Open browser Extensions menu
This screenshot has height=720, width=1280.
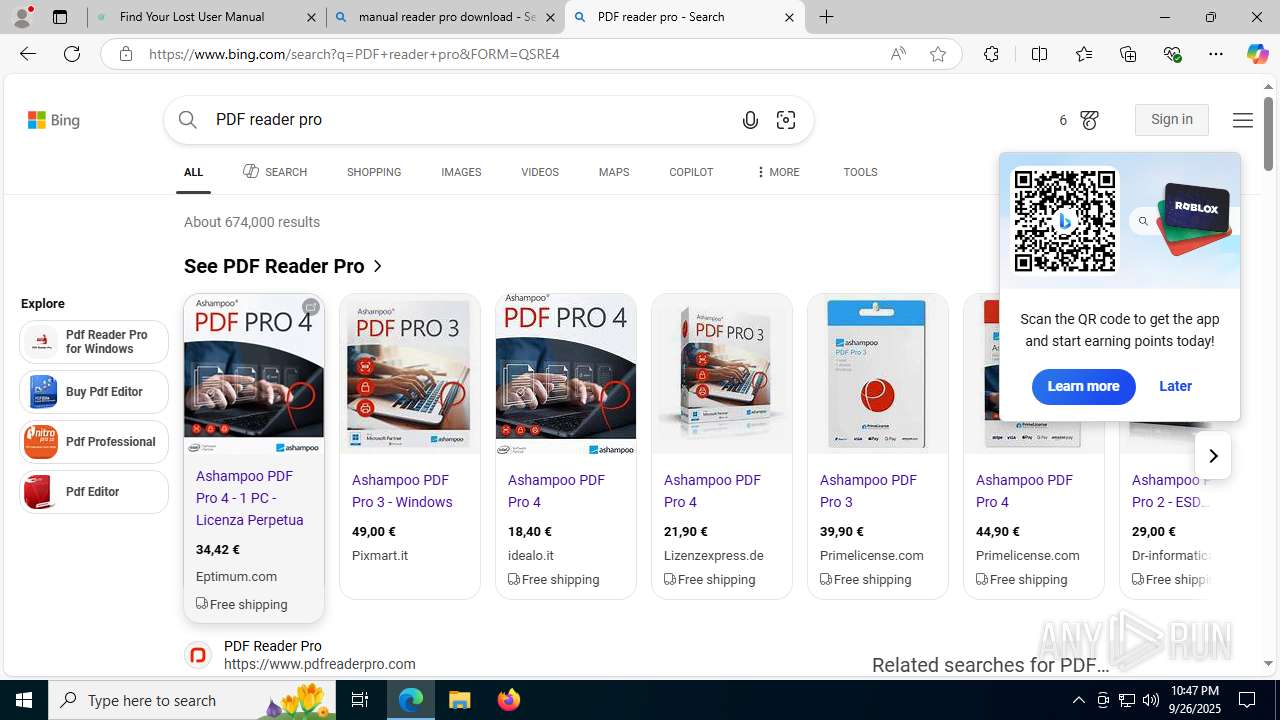click(x=991, y=54)
